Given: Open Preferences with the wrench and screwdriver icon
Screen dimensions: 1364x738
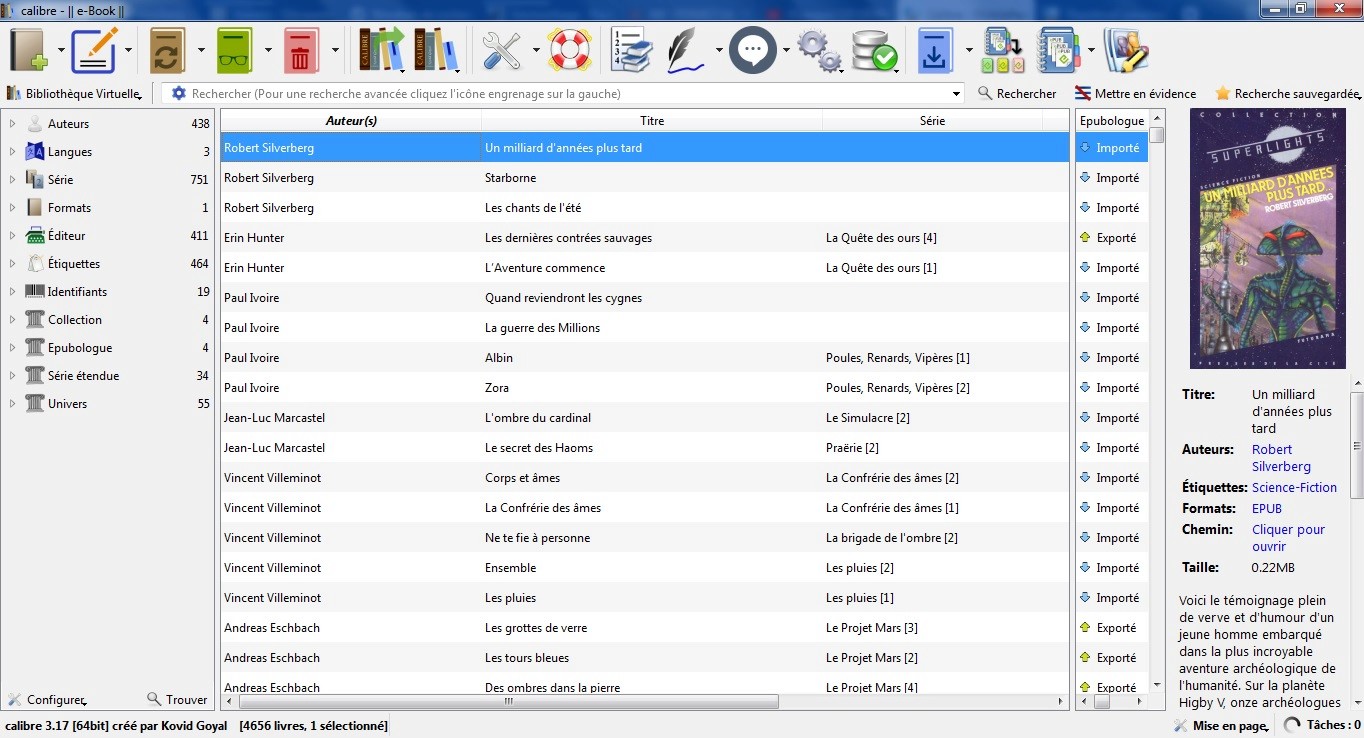Looking at the screenshot, I should 502,50.
